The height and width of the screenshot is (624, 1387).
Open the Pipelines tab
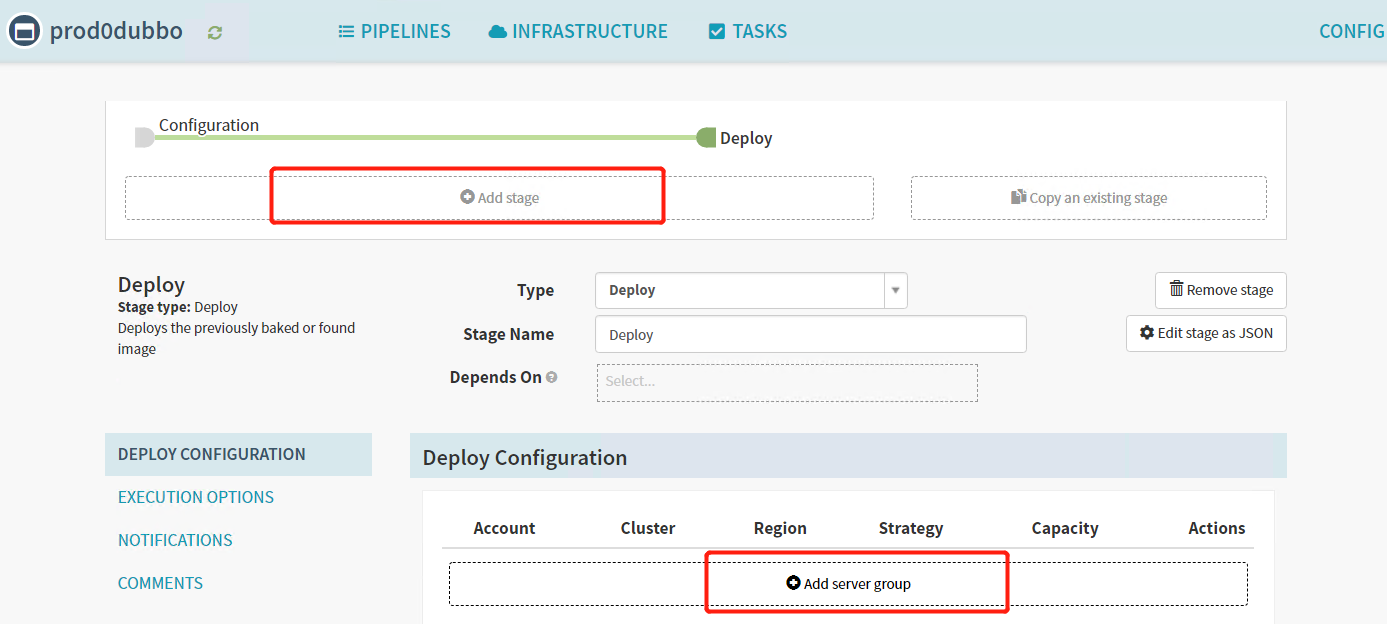coord(394,32)
